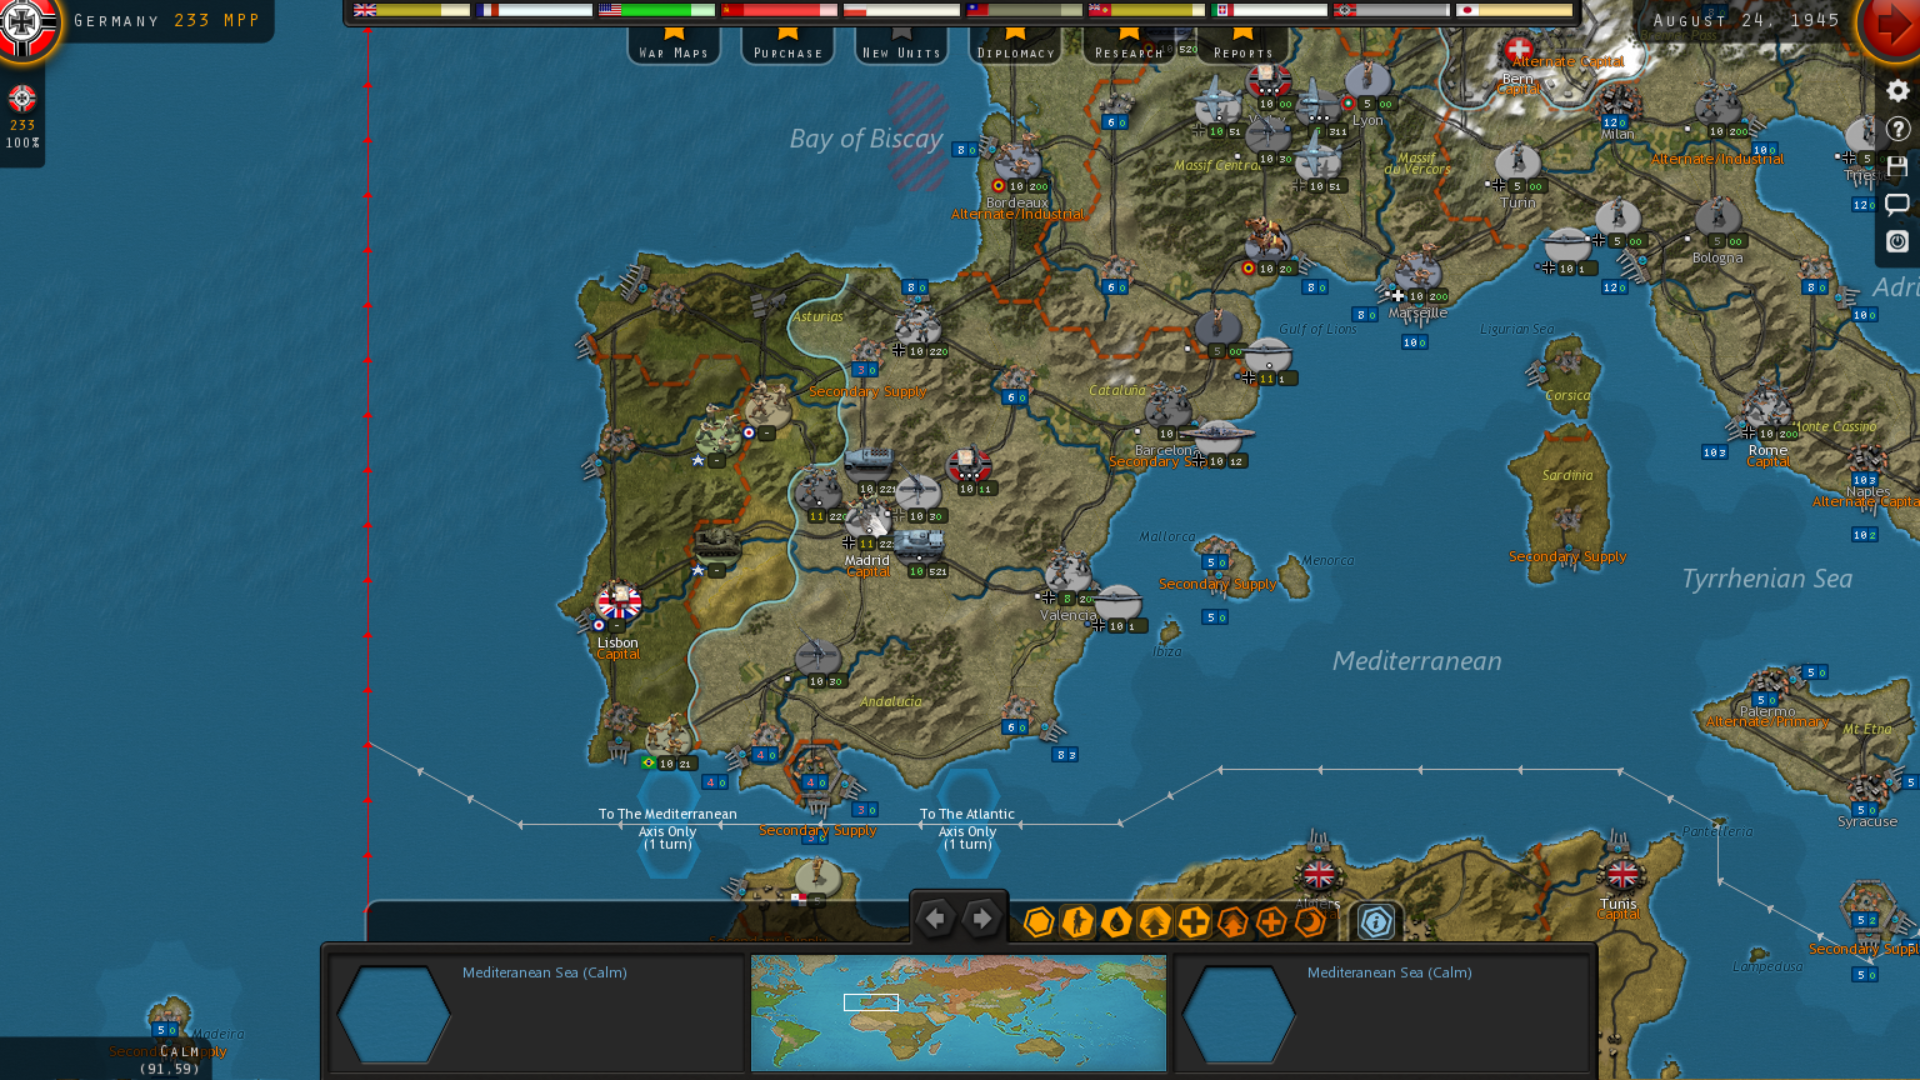The height and width of the screenshot is (1080, 1920).
Task: Click the To The Mediterranean transit hex
Action: tap(668, 824)
